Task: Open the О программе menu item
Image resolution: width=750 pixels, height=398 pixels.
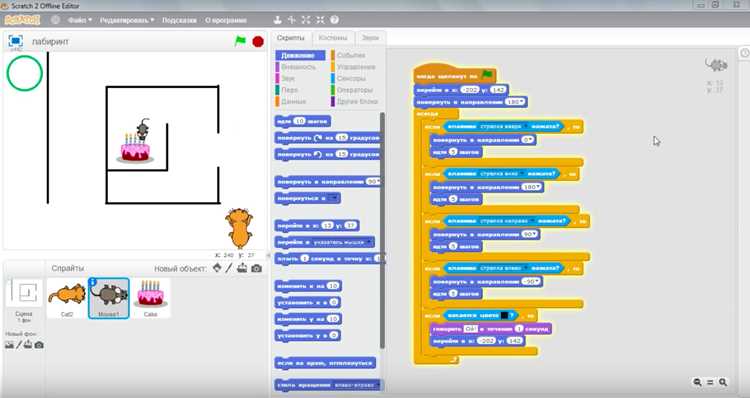Action: click(226, 20)
